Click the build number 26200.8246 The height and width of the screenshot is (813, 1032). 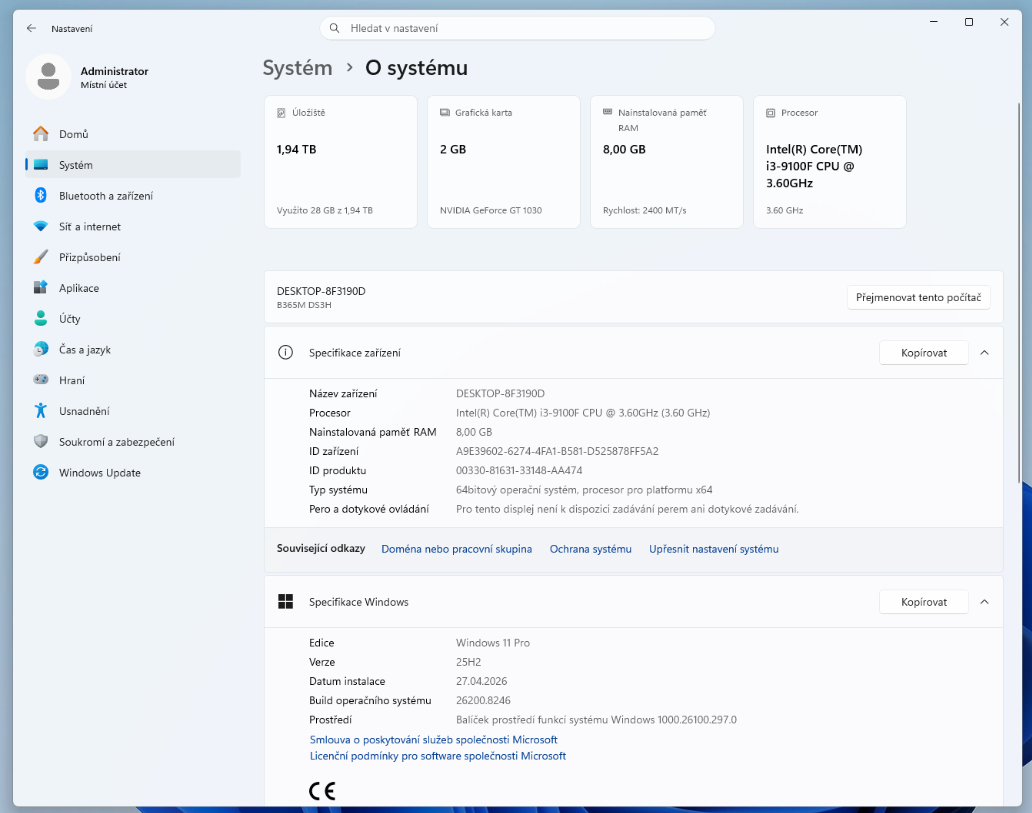point(483,700)
